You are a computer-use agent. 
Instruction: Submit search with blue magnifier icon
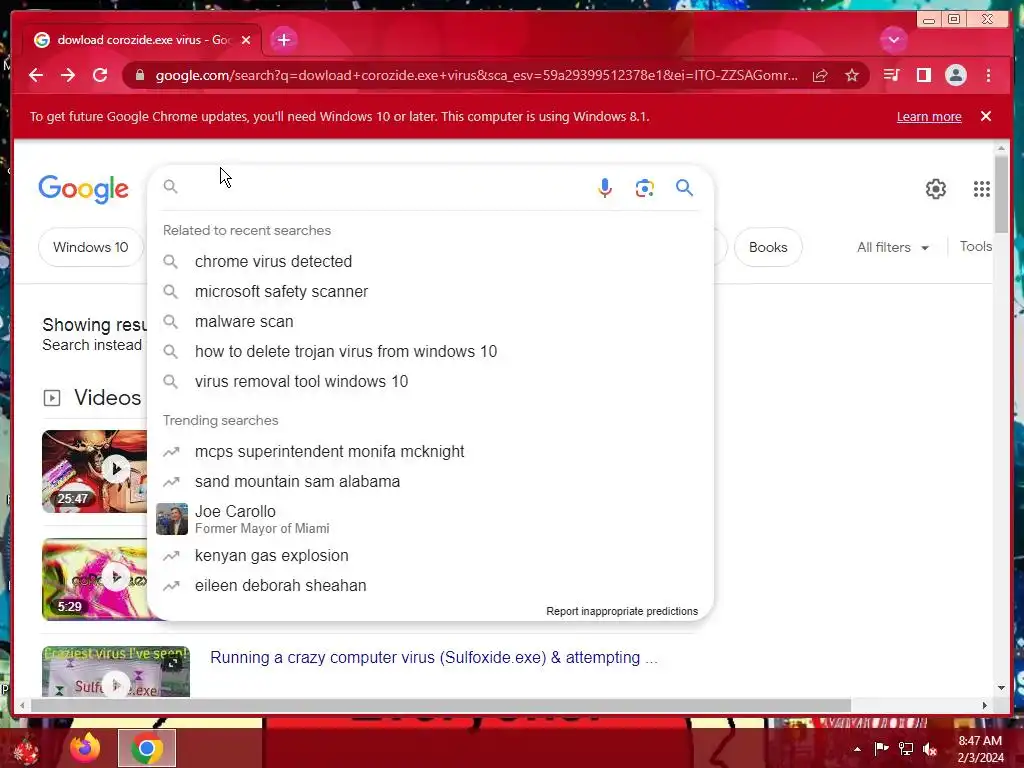tap(684, 188)
